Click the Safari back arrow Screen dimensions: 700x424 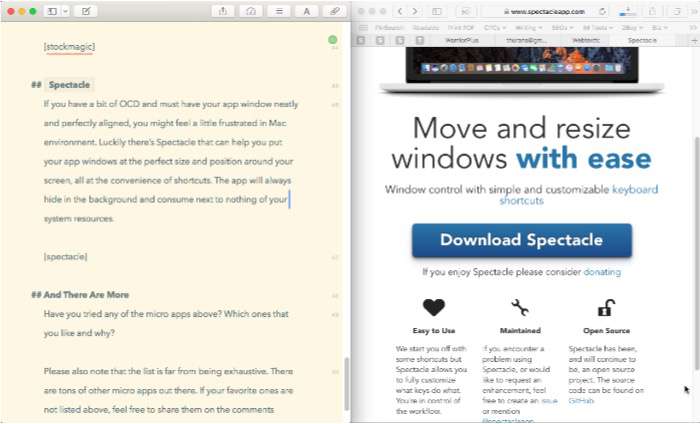click(x=400, y=11)
